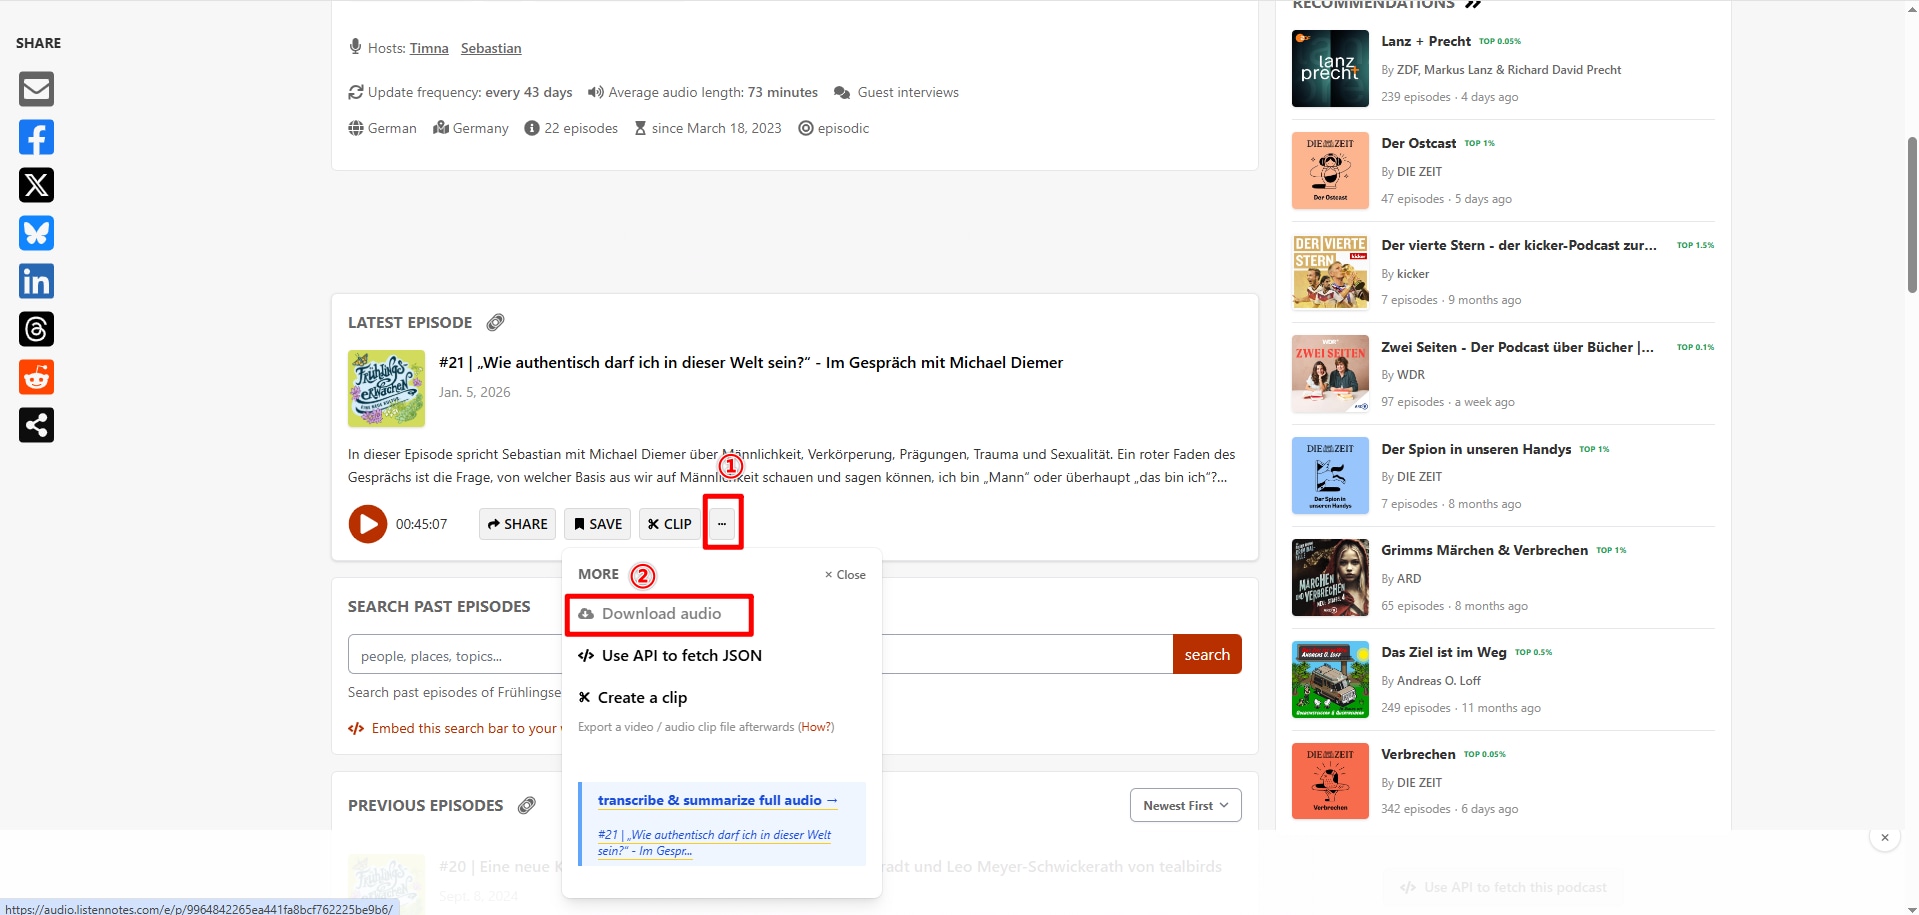This screenshot has height=915, width=1919.
Task: Share the podcast via Email
Action: coord(36,89)
